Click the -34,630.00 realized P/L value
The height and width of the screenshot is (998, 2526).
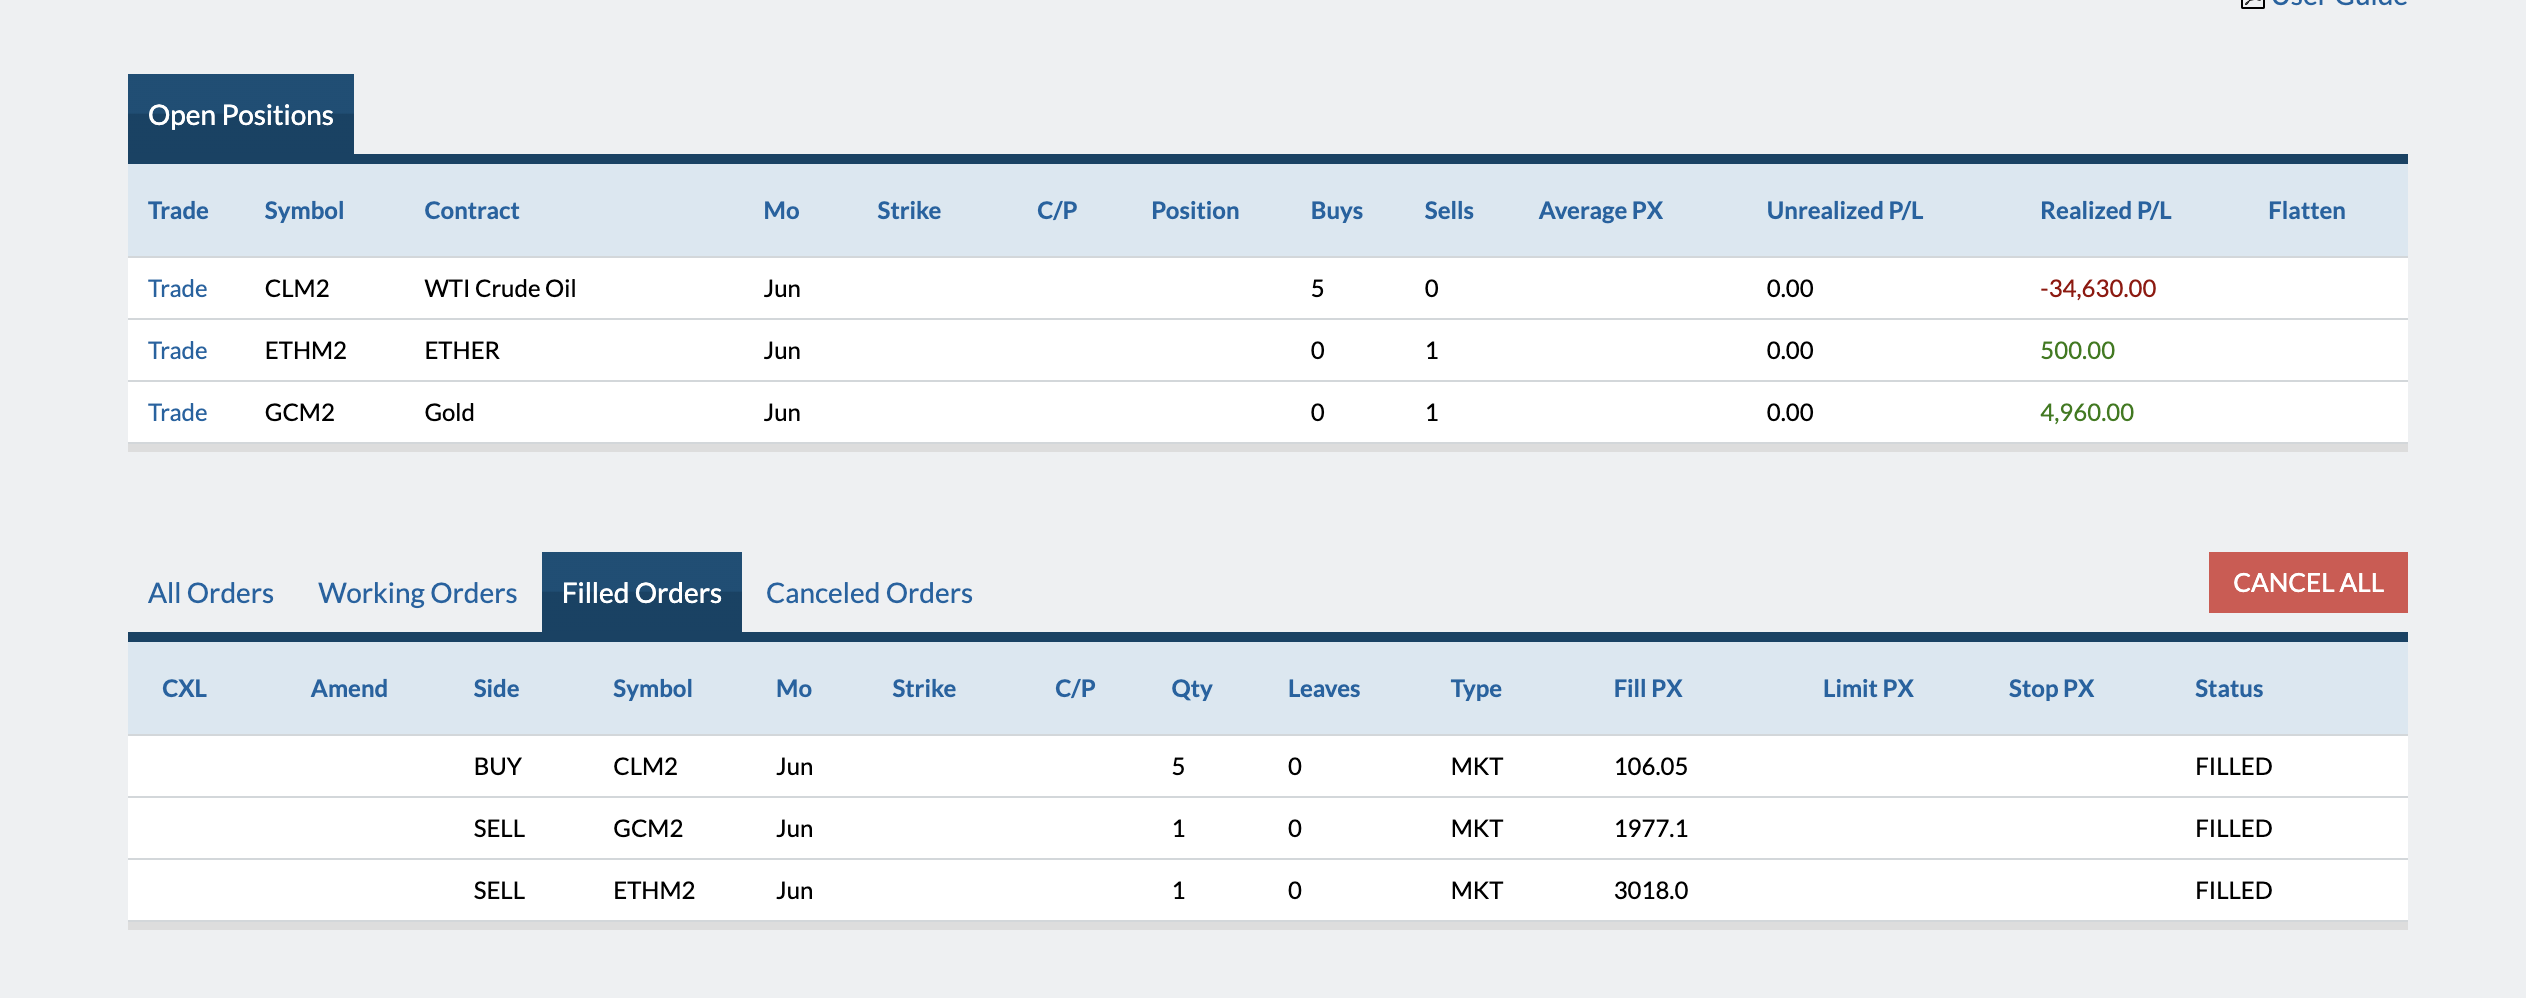(x=2098, y=288)
